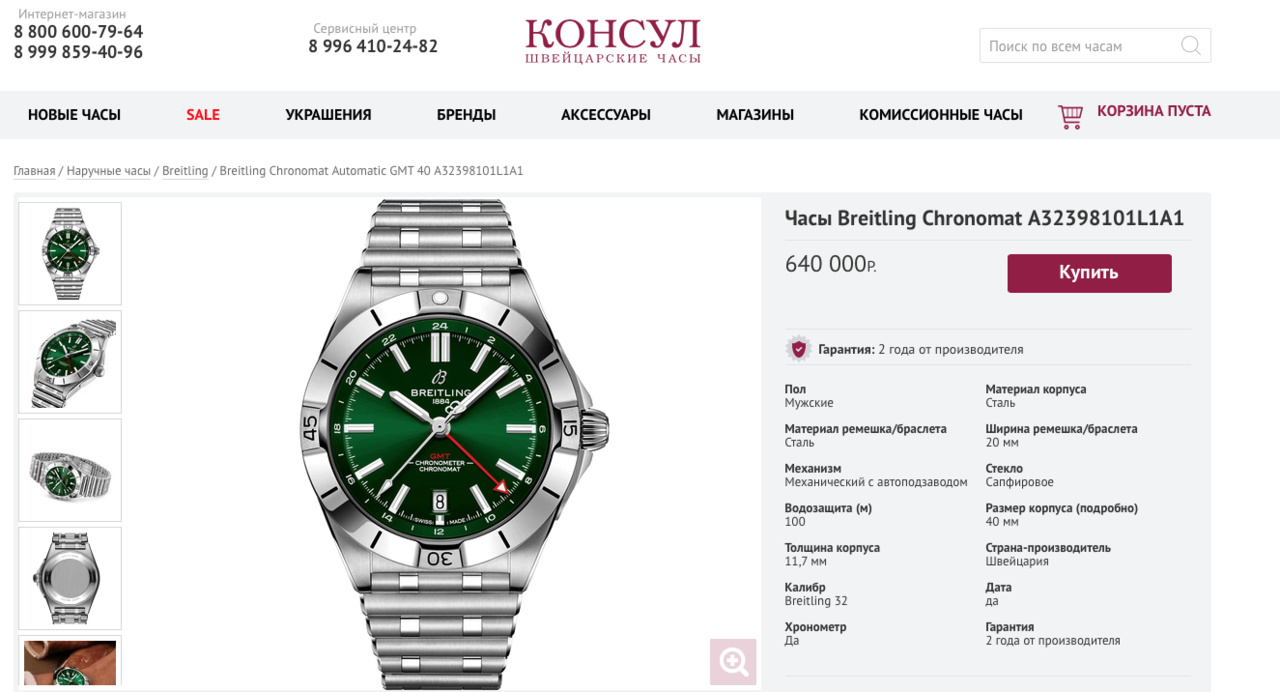Click the warranty shield icon
Viewport: 1280px width, 692px height.
point(798,349)
